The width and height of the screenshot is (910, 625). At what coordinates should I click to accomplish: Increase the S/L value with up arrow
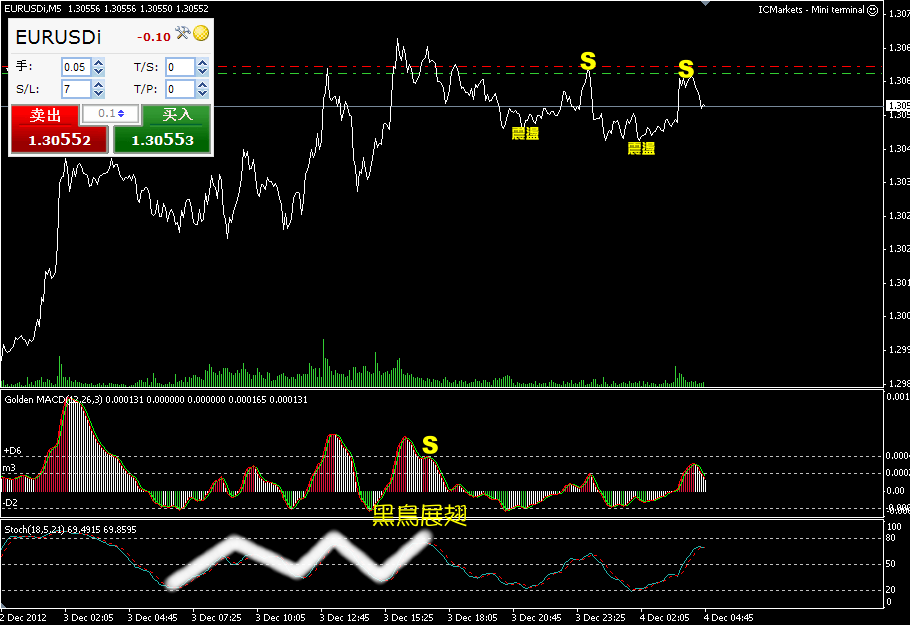click(x=99, y=85)
